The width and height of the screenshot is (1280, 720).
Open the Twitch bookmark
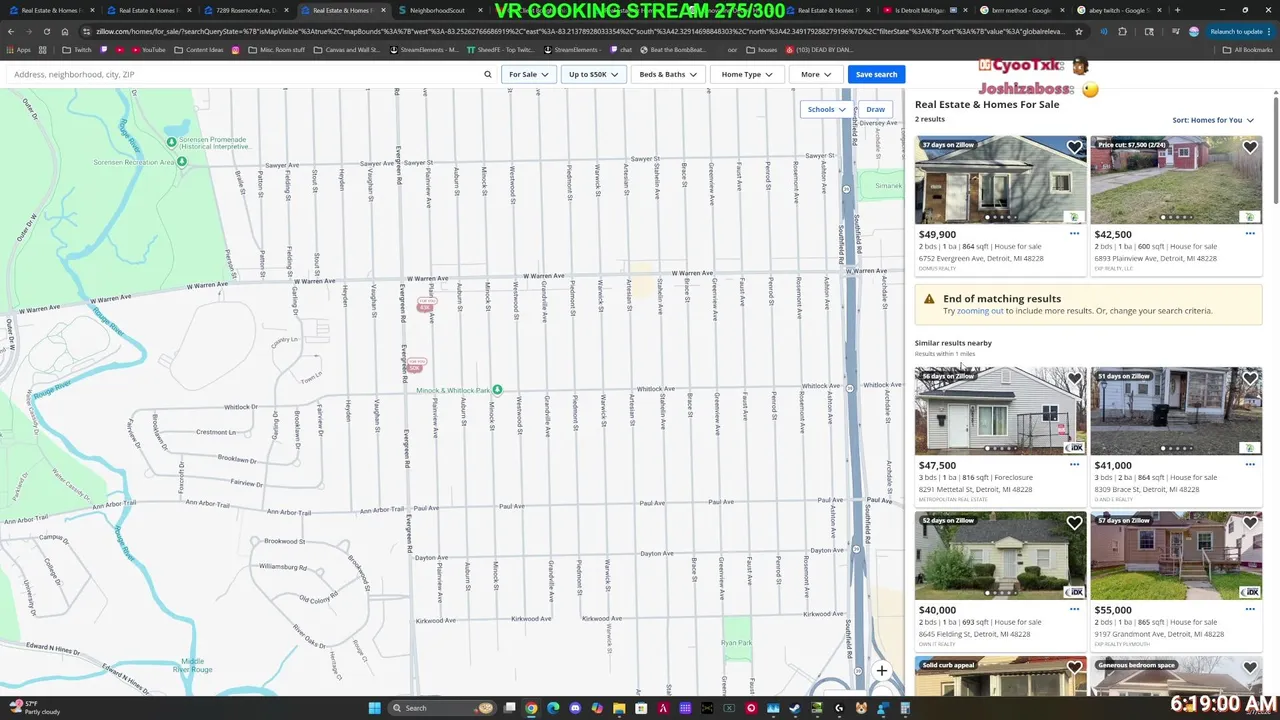tap(76, 49)
